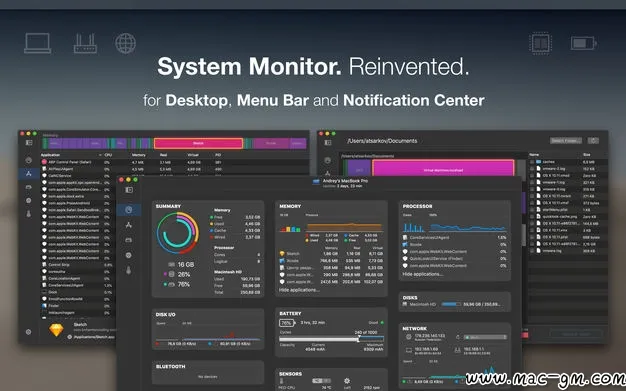
Task: Sort by Virtual column in applications window
Action: [x=192, y=155]
